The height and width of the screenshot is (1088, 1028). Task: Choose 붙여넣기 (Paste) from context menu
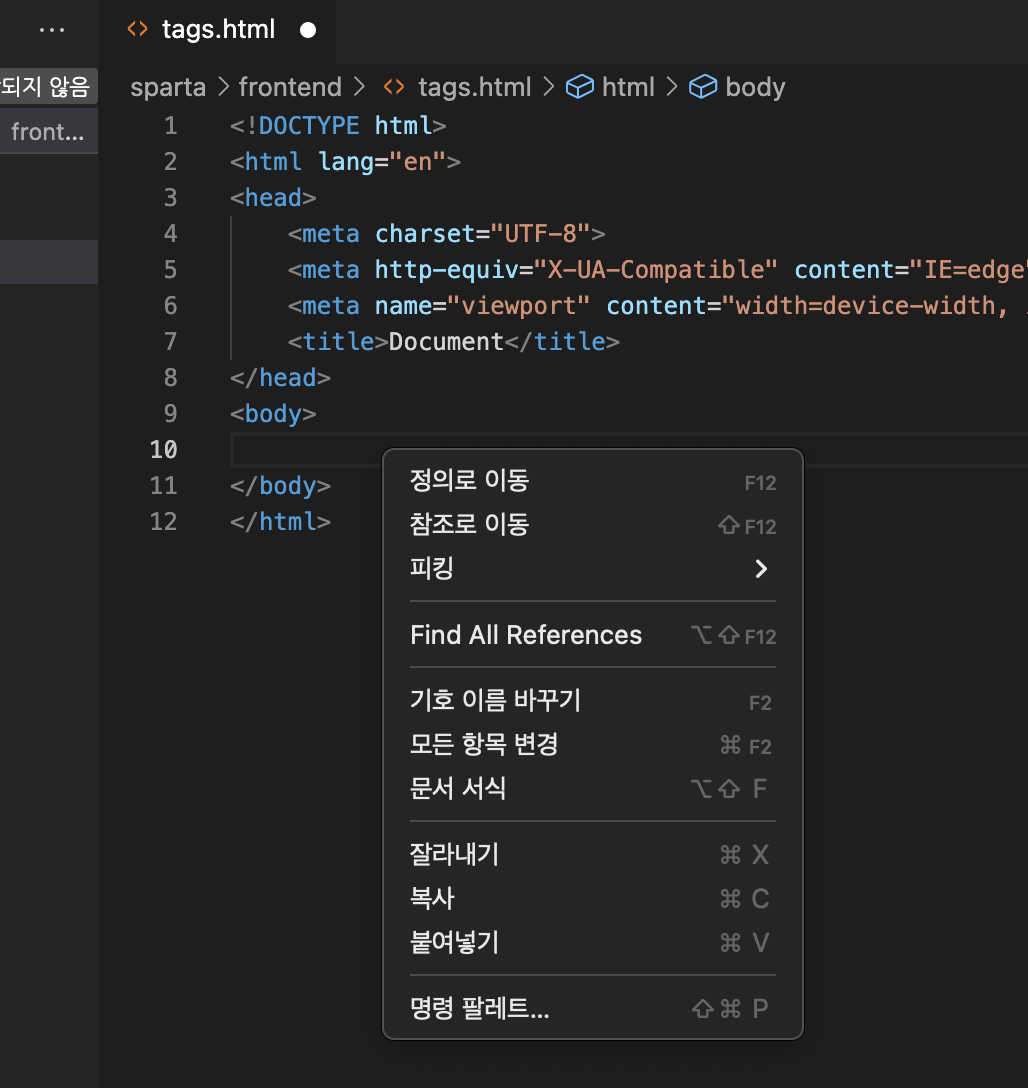(592, 942)
